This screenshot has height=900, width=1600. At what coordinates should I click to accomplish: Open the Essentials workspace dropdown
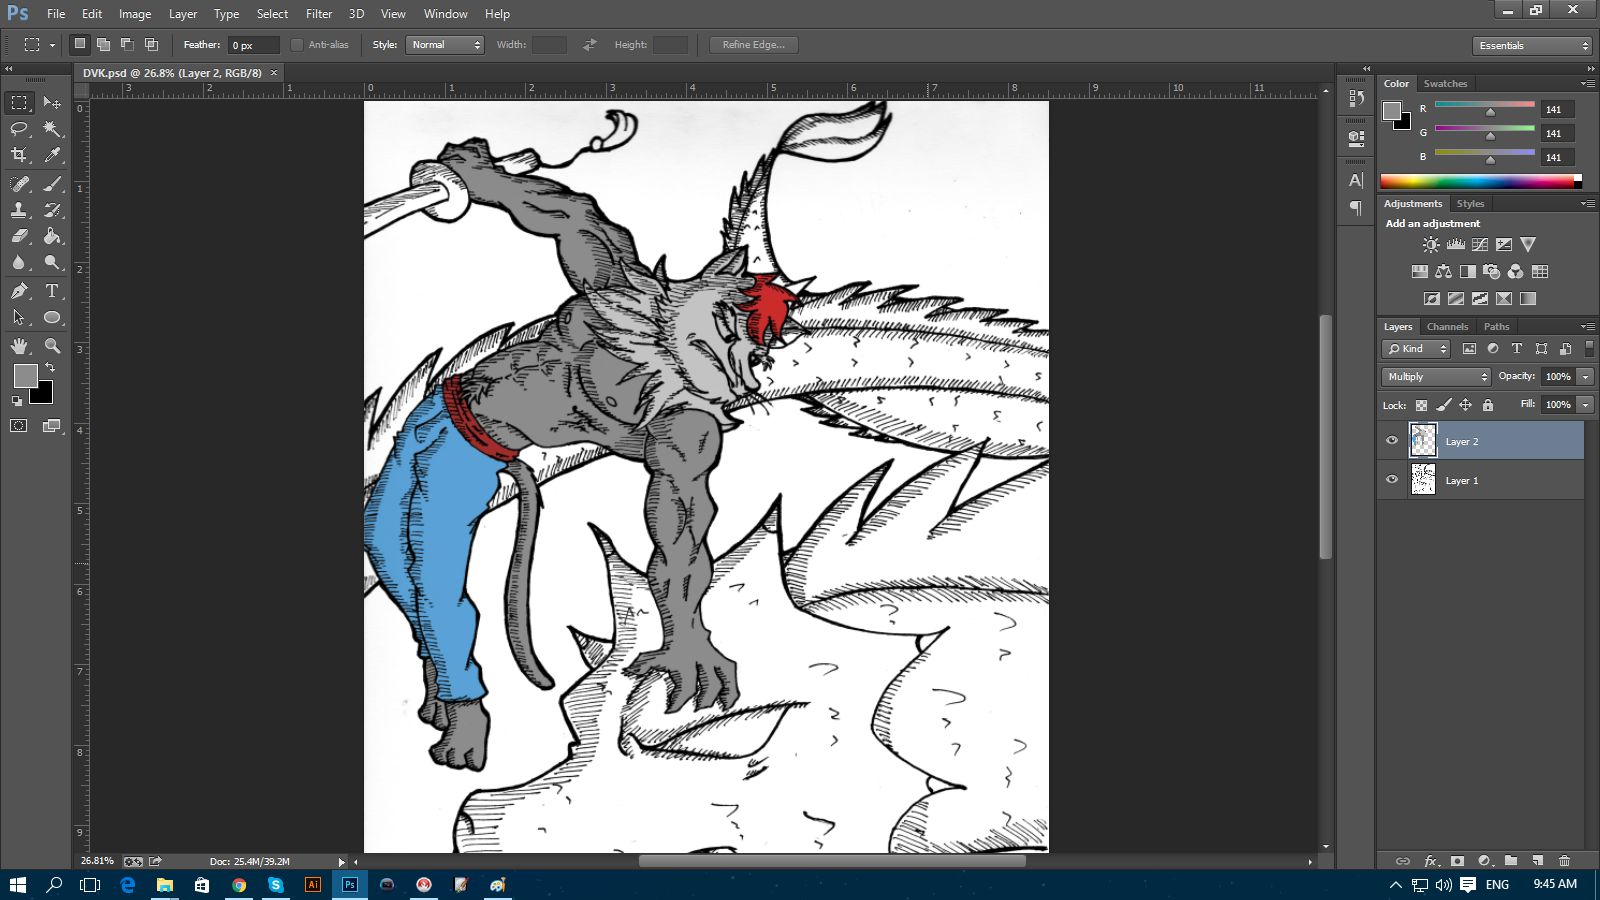pyautogui.click(x=1532, y=46)
